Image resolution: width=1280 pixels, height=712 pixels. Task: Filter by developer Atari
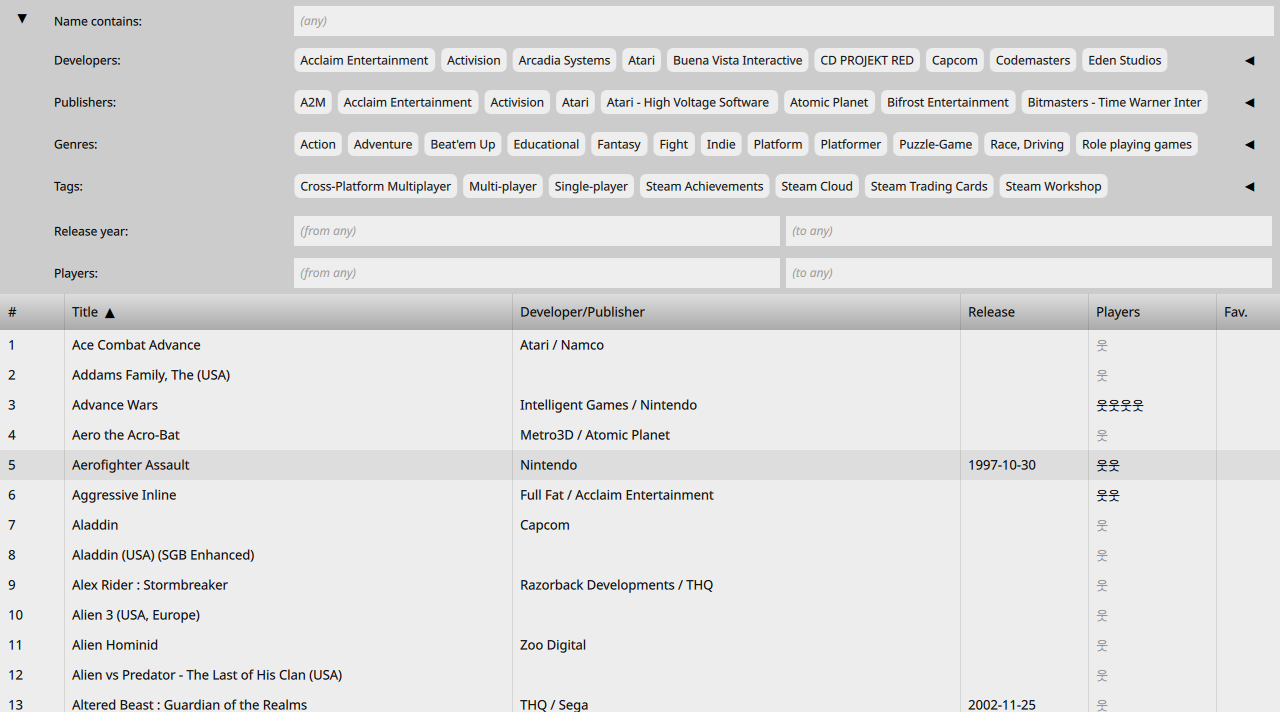[x=642, y=60]
